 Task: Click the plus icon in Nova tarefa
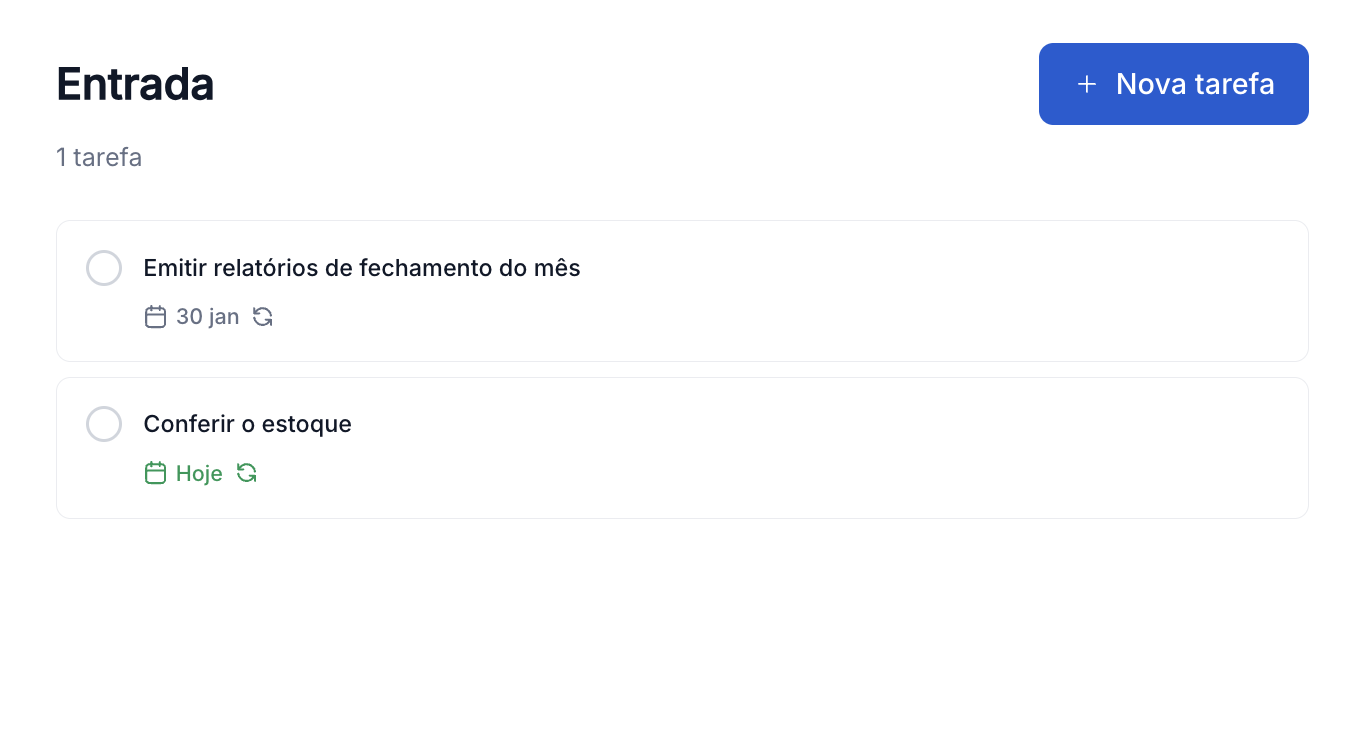[x=1087, y=84]
